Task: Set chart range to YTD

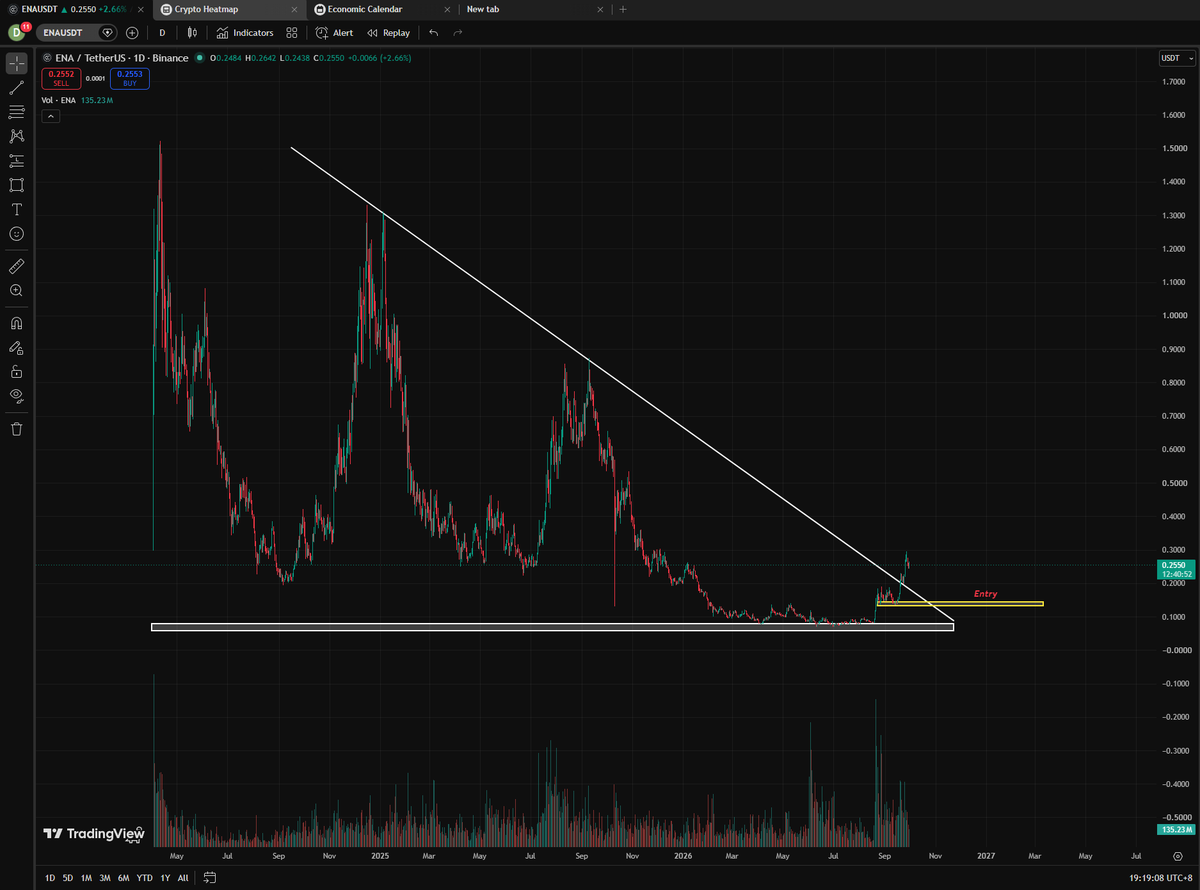Action: point(144,878)
